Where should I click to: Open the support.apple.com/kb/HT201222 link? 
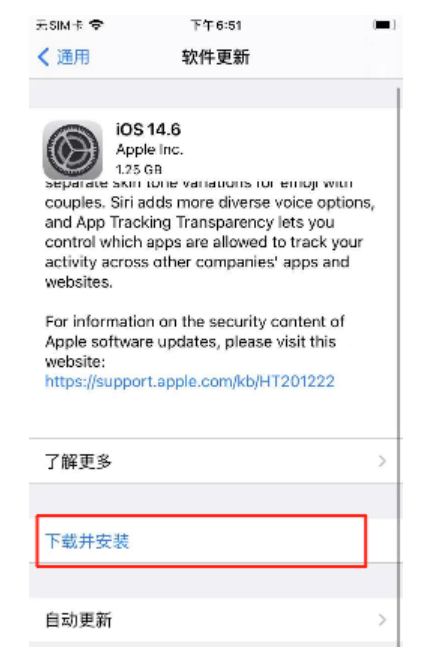pos(190,381)
